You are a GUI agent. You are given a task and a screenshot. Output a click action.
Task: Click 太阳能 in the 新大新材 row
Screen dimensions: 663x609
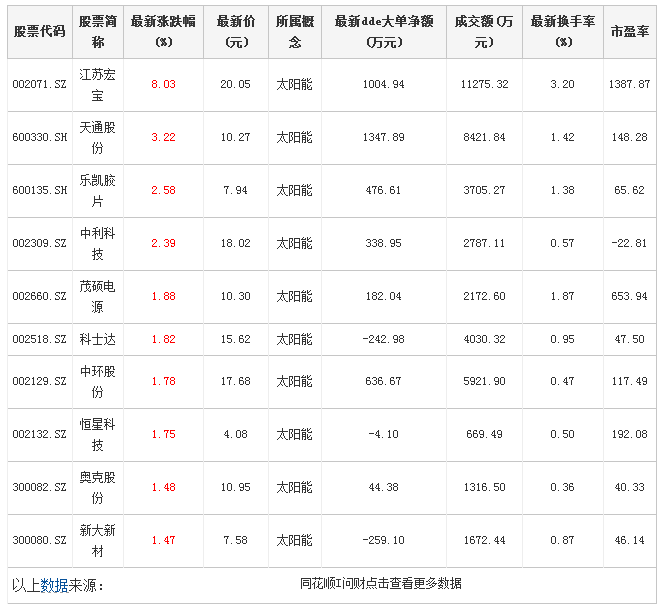pyautogui.click(x=294, y=540)
